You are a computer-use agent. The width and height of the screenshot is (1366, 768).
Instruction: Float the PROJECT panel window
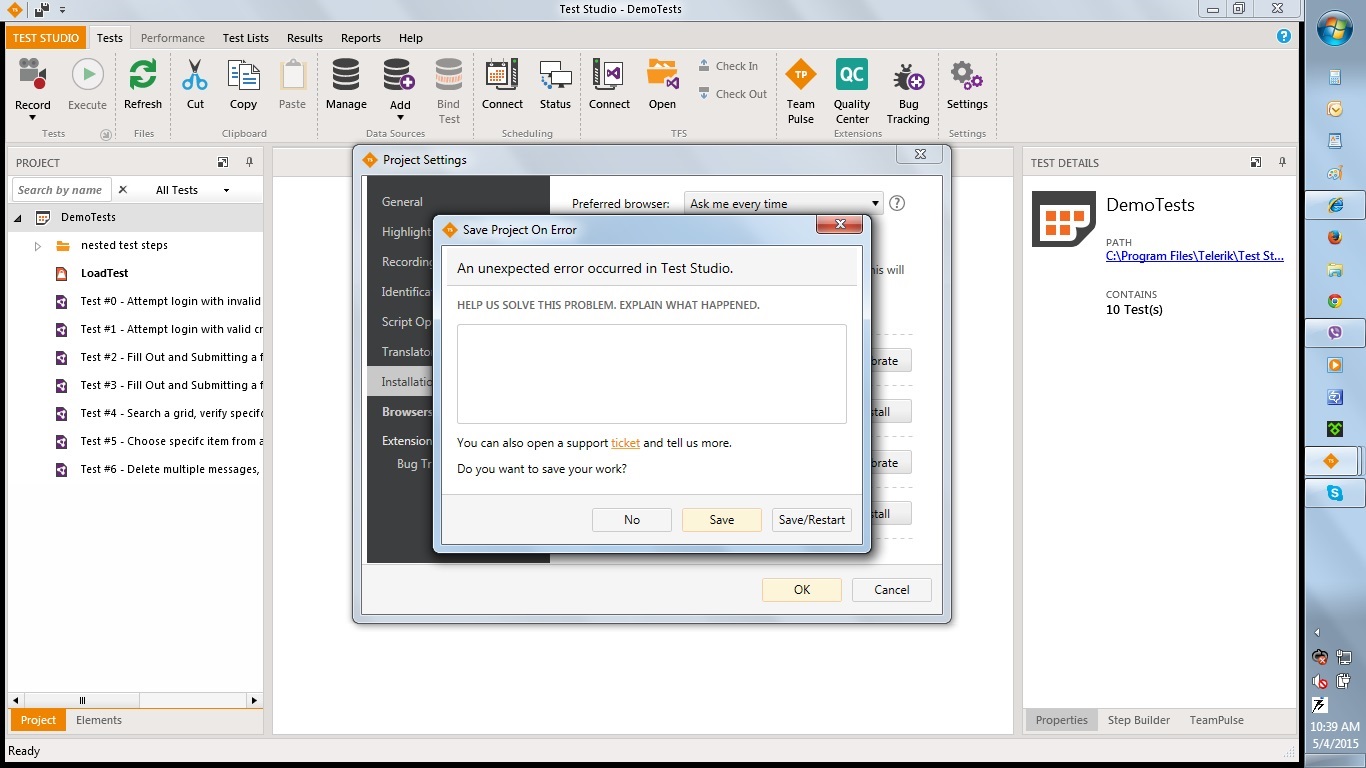(223, 162)
